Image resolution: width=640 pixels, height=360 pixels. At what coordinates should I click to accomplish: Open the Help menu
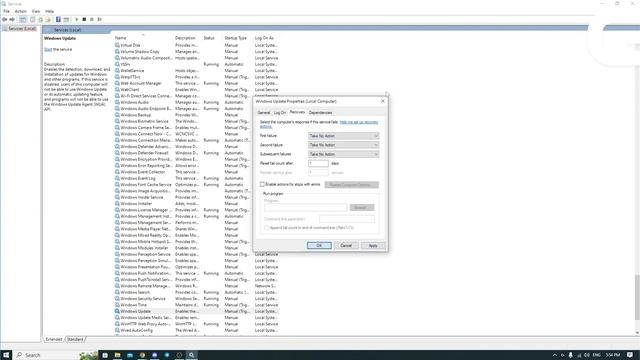point(49,11)
